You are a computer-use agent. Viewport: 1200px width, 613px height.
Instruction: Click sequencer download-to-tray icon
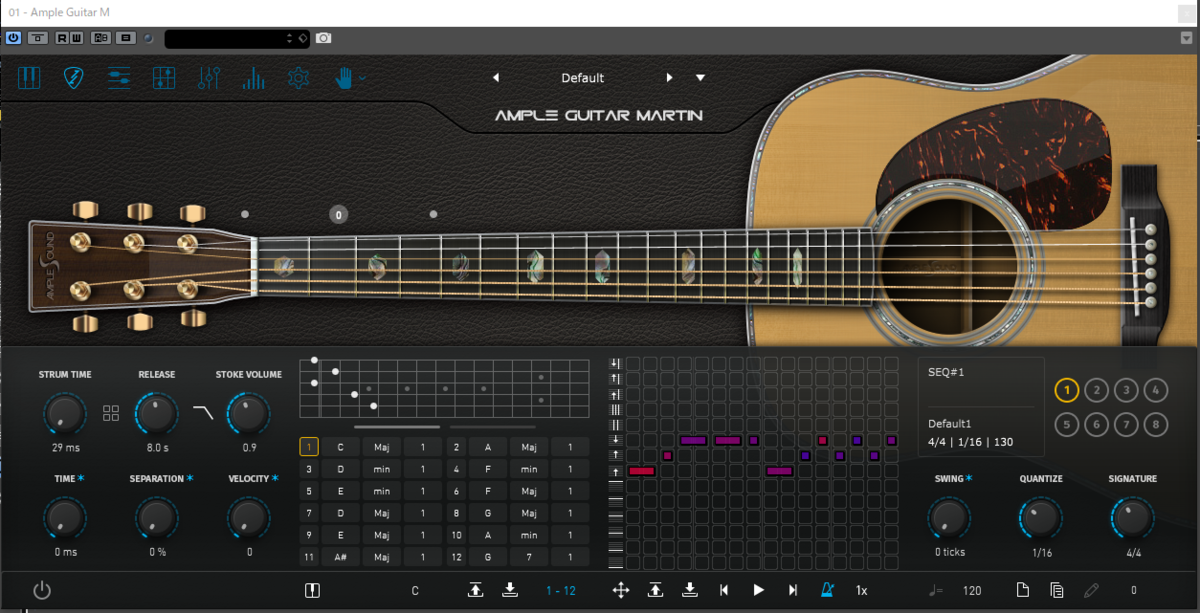point(690,590)
